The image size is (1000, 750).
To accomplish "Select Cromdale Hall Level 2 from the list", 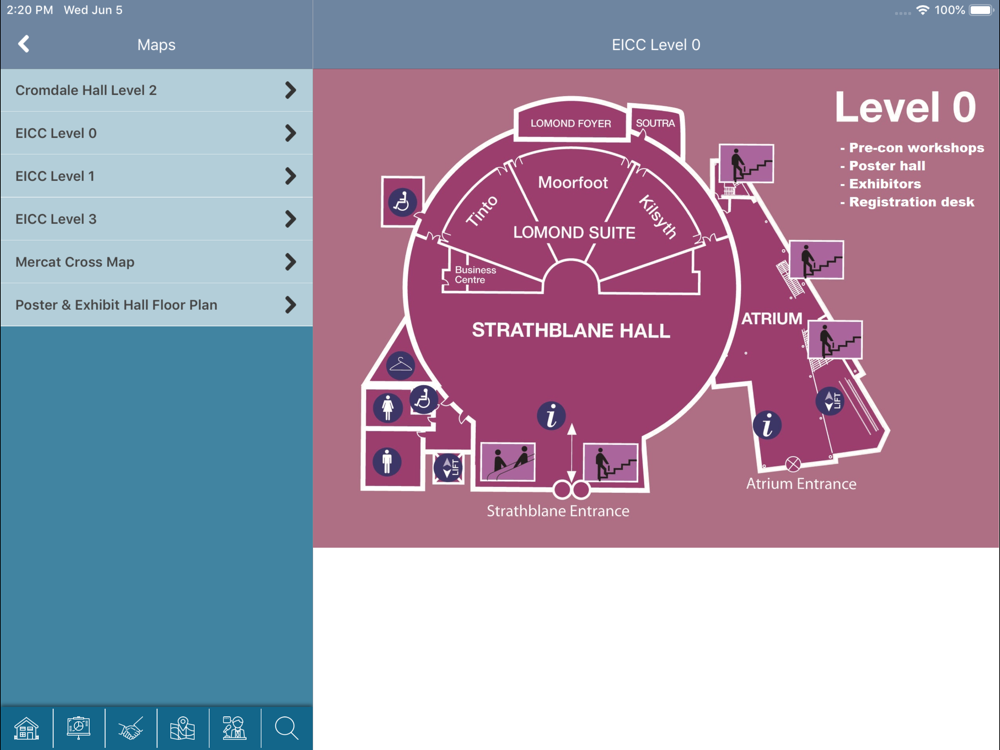I will coord(156,90).
